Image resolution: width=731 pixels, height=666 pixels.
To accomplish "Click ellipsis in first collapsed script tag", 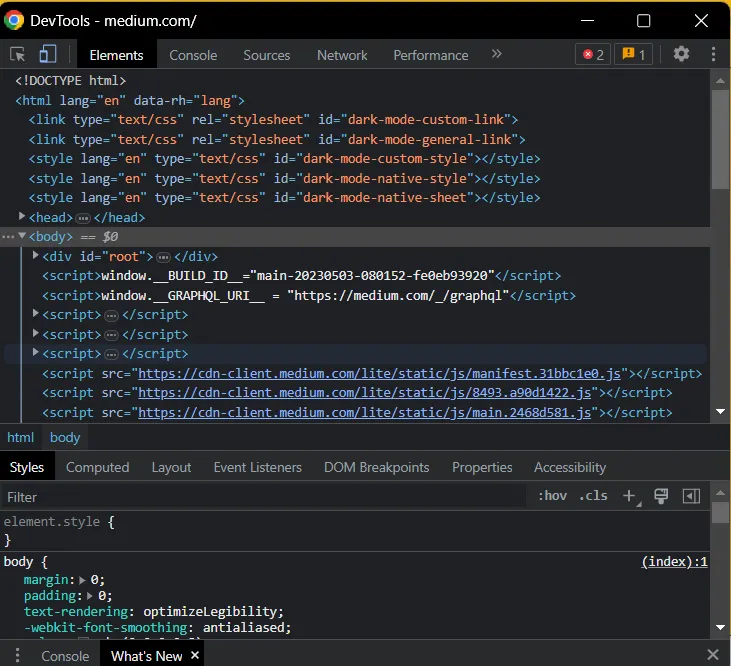I will (111, 316).
